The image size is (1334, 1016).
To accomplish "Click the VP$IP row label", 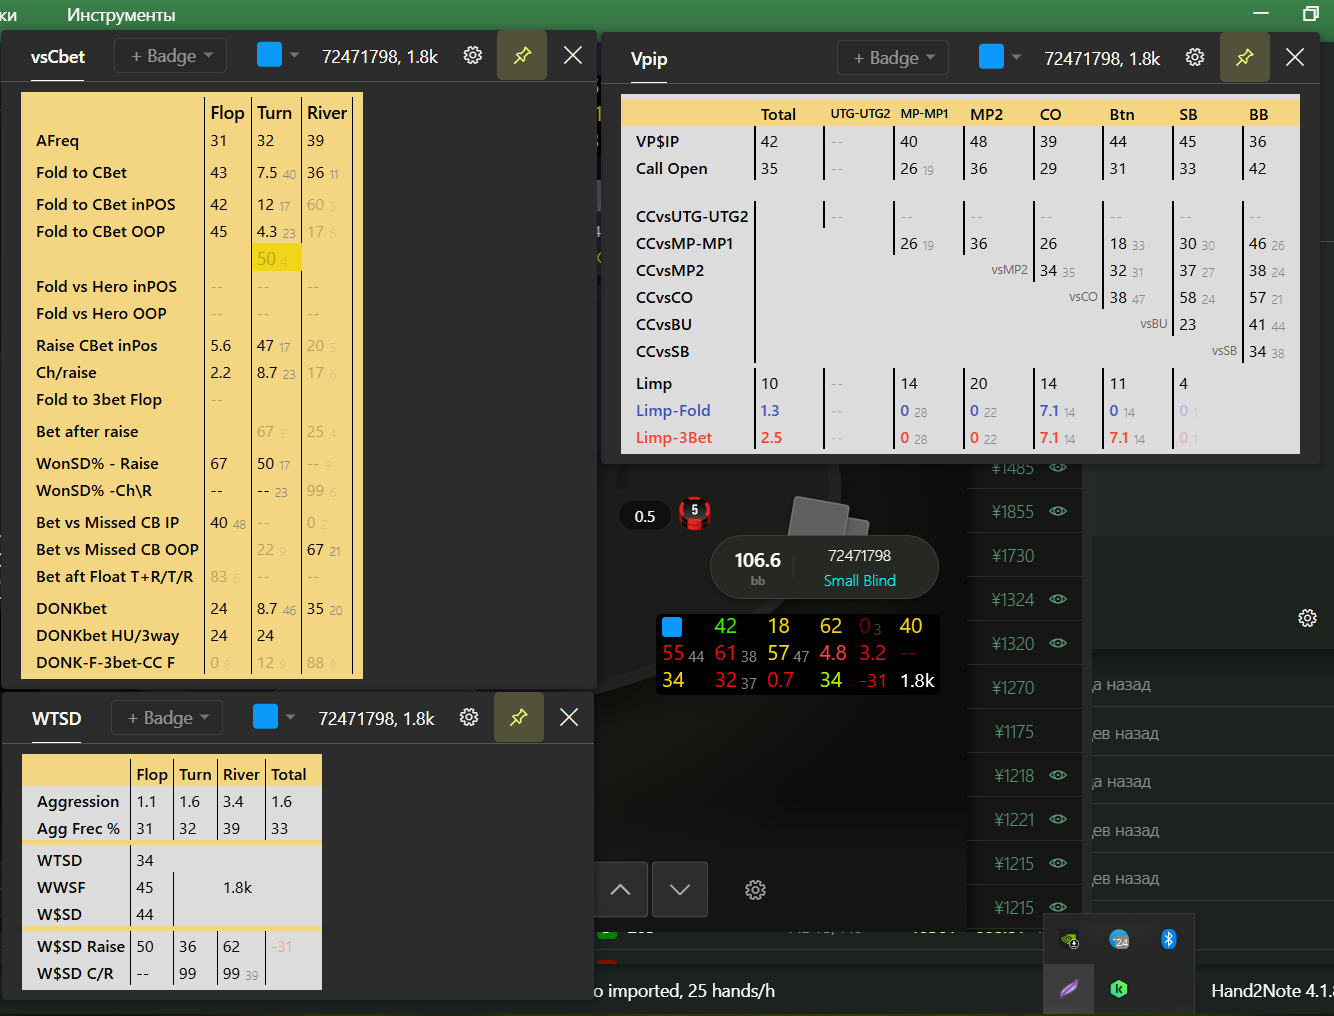I will pyautogui.click(x=657, y=141).
